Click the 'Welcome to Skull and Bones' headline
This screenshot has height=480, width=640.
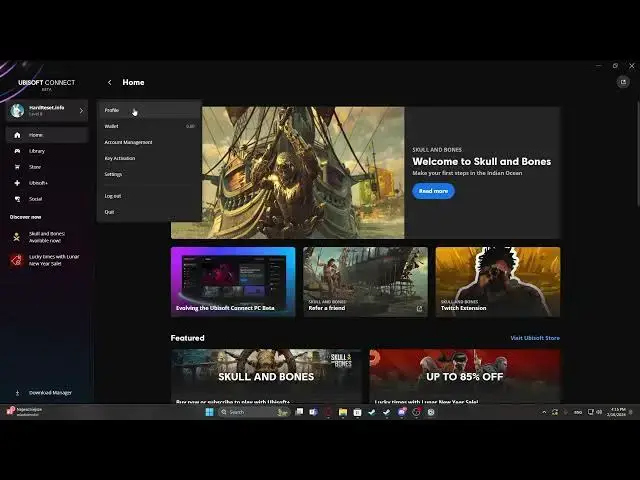pyautogui.click(x=482, y=162)
